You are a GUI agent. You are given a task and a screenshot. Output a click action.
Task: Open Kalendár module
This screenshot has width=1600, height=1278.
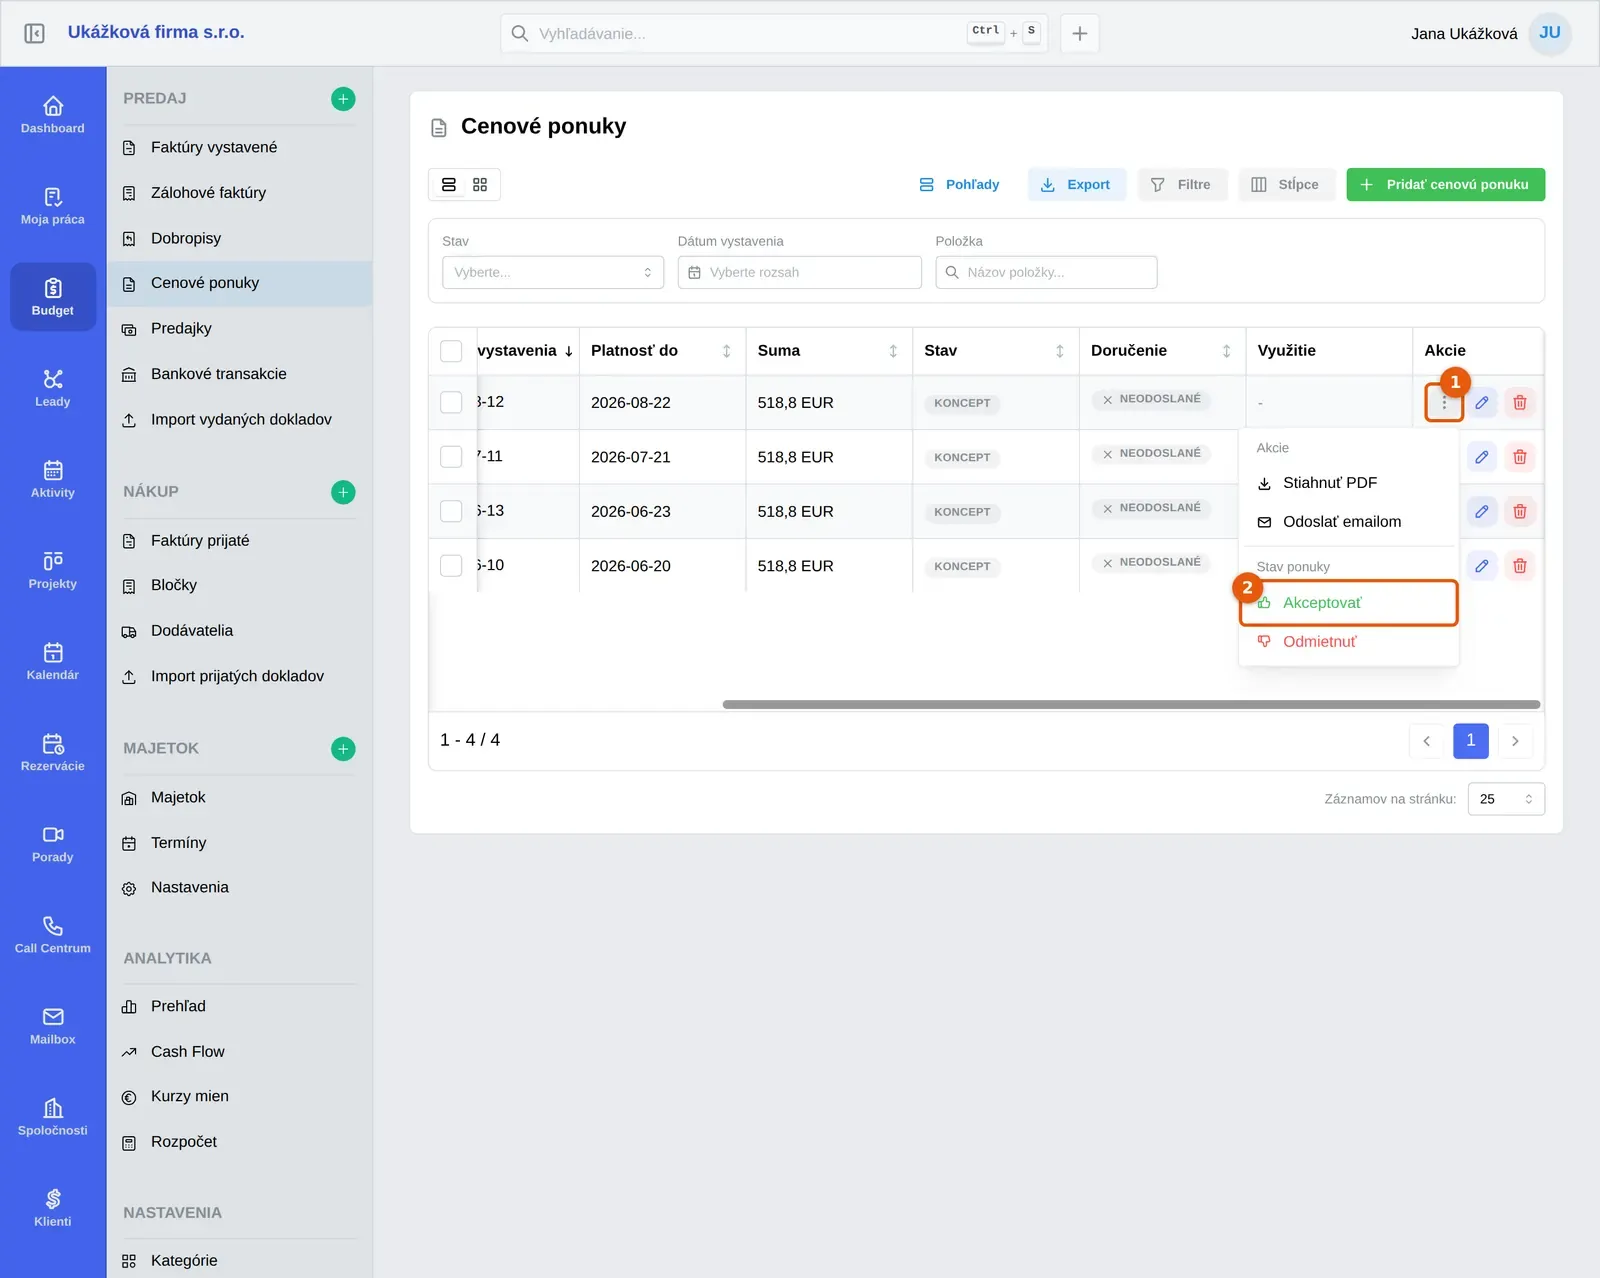(53, 661)
